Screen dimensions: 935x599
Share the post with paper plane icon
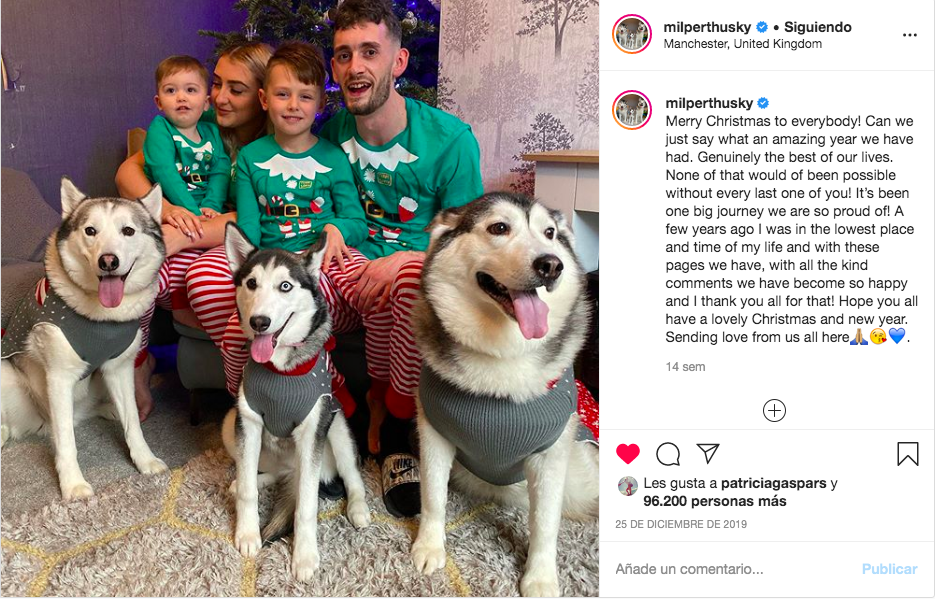tap(708, 454)
